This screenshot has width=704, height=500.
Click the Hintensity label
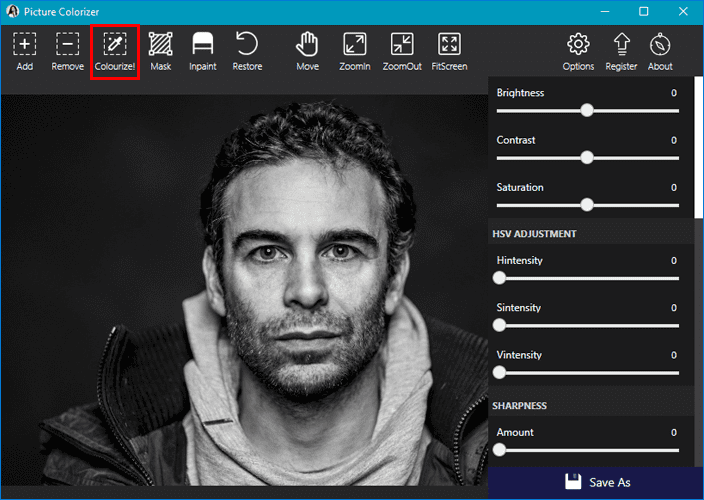coord(519,260)
